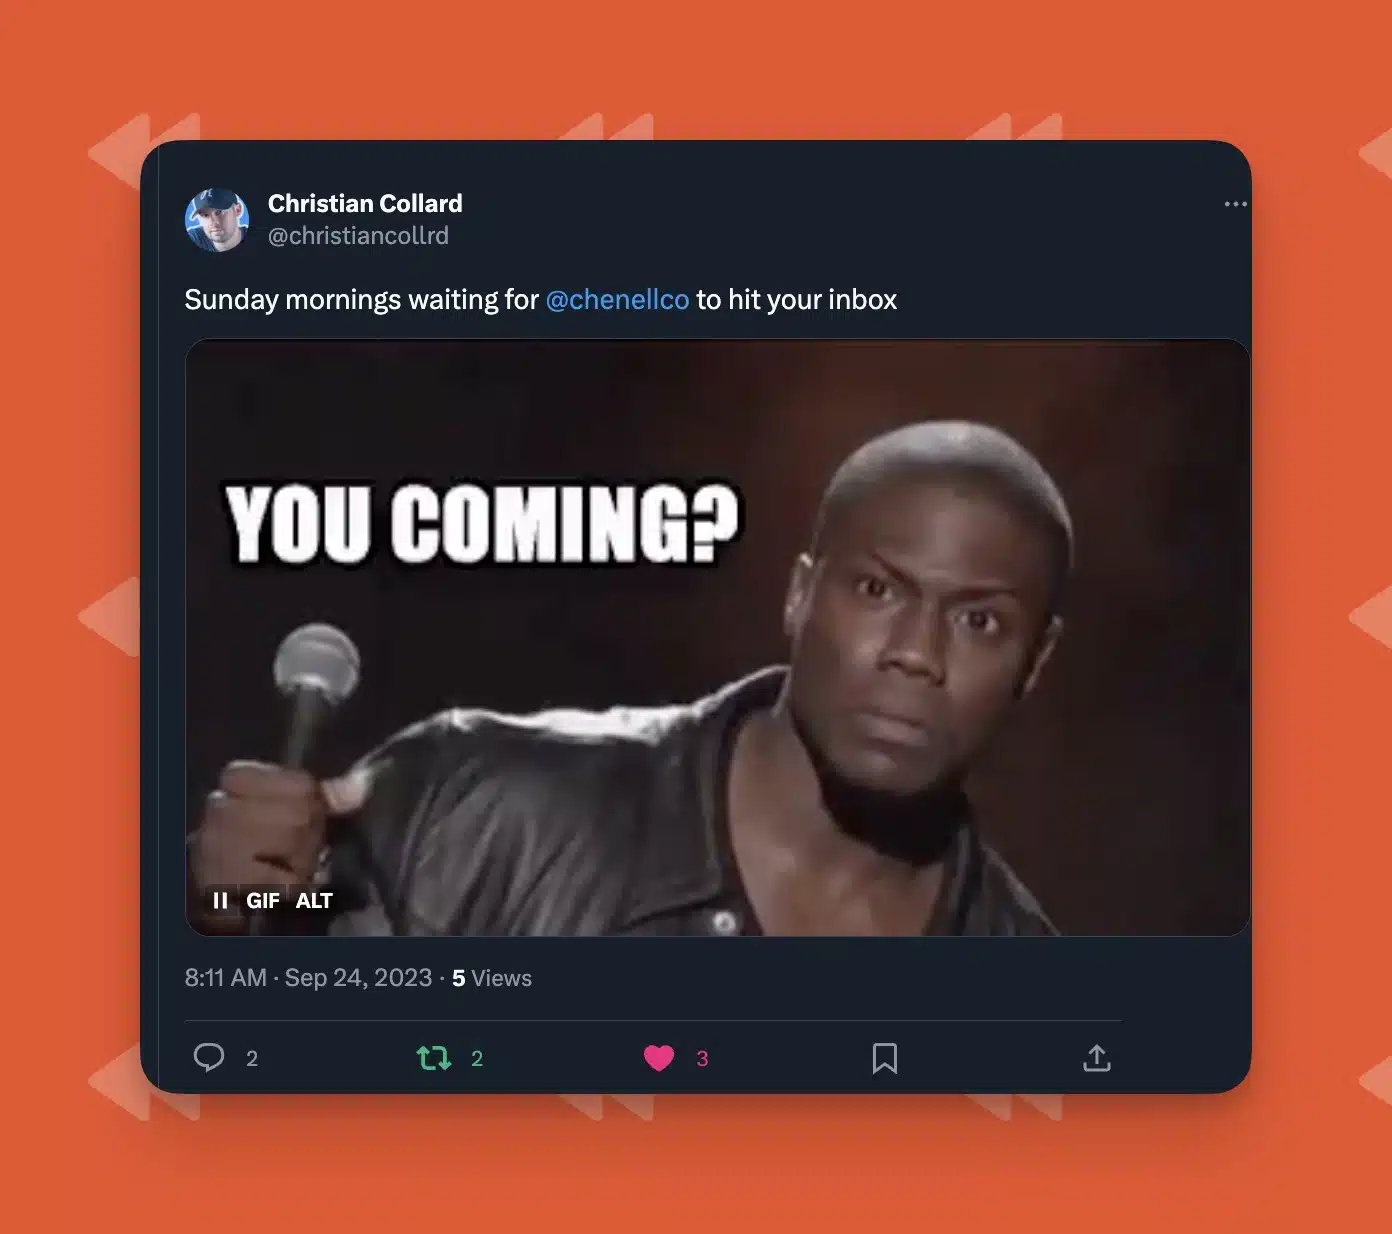Follow the @chenellco mention link
The height and width of the screenshot is (1234, 1392).
[617, 300]
